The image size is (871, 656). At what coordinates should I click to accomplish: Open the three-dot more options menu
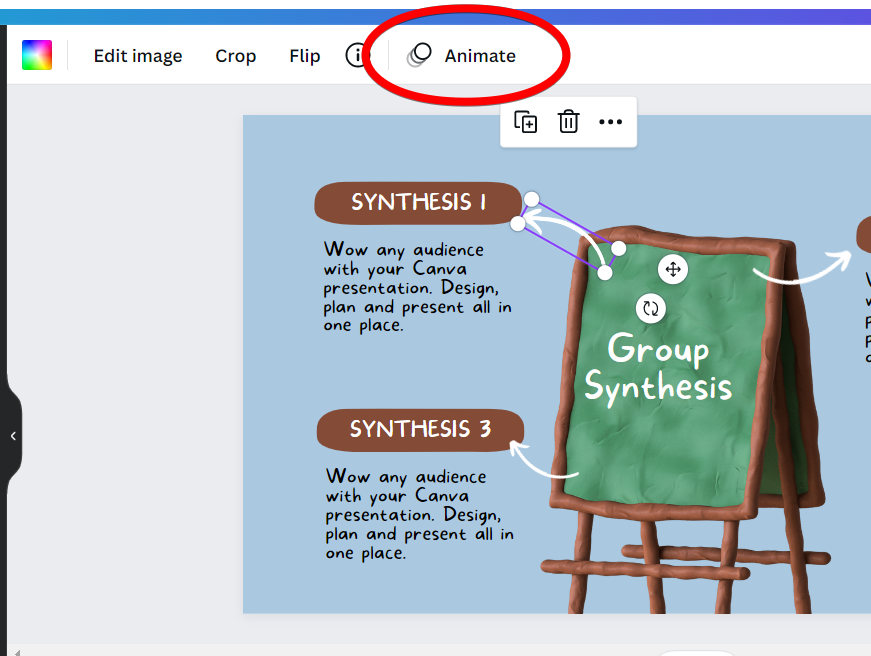(x=610, y=122)
